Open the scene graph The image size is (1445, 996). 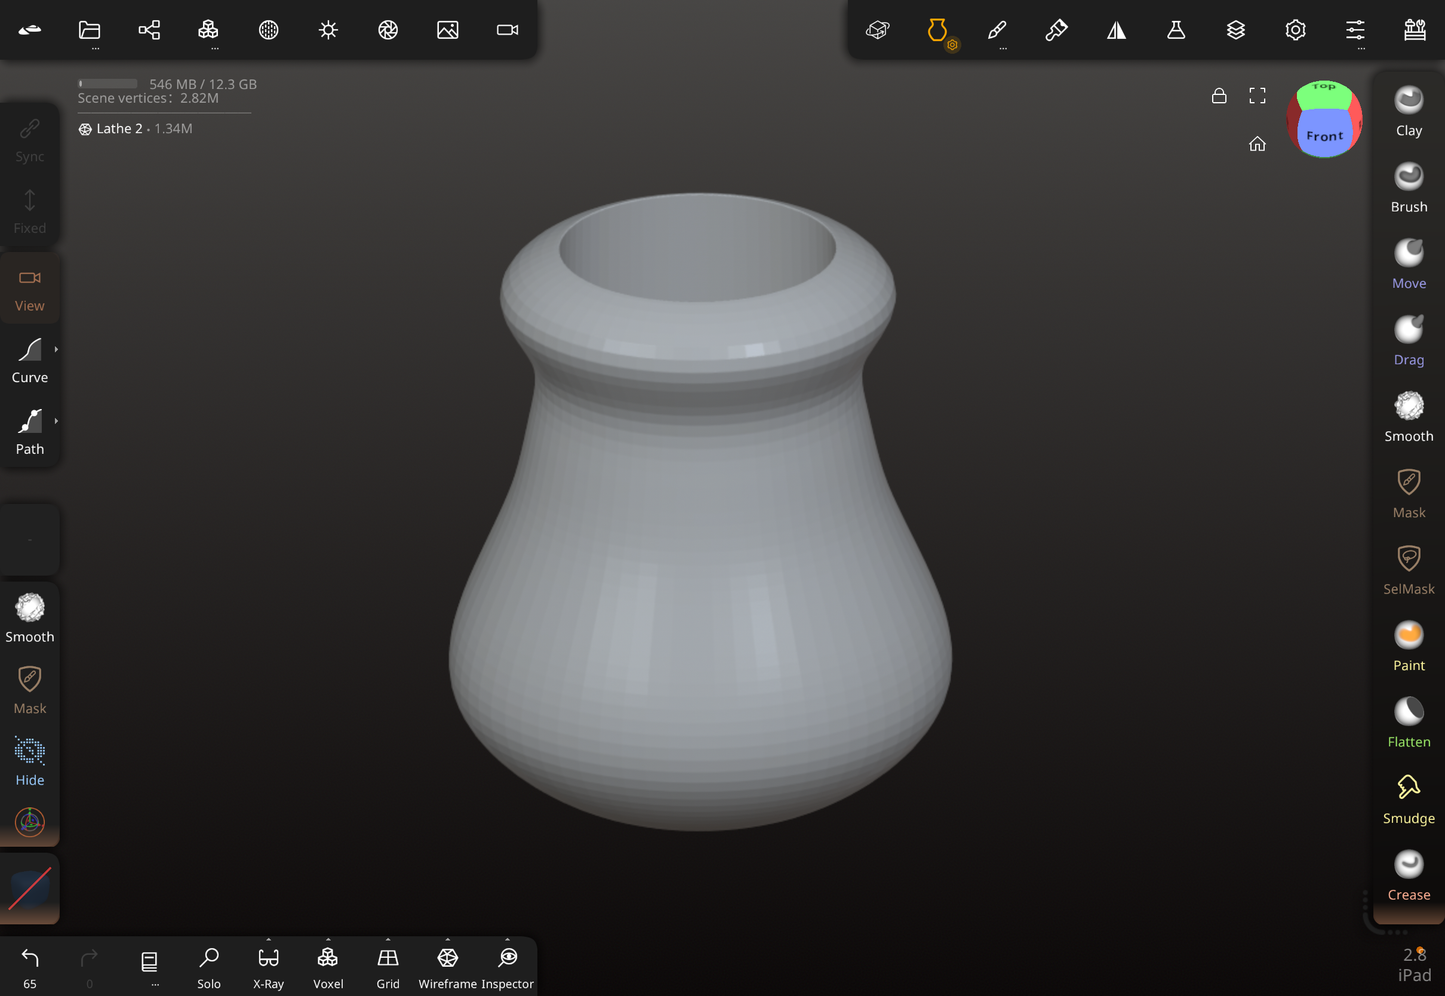point(149,30)
